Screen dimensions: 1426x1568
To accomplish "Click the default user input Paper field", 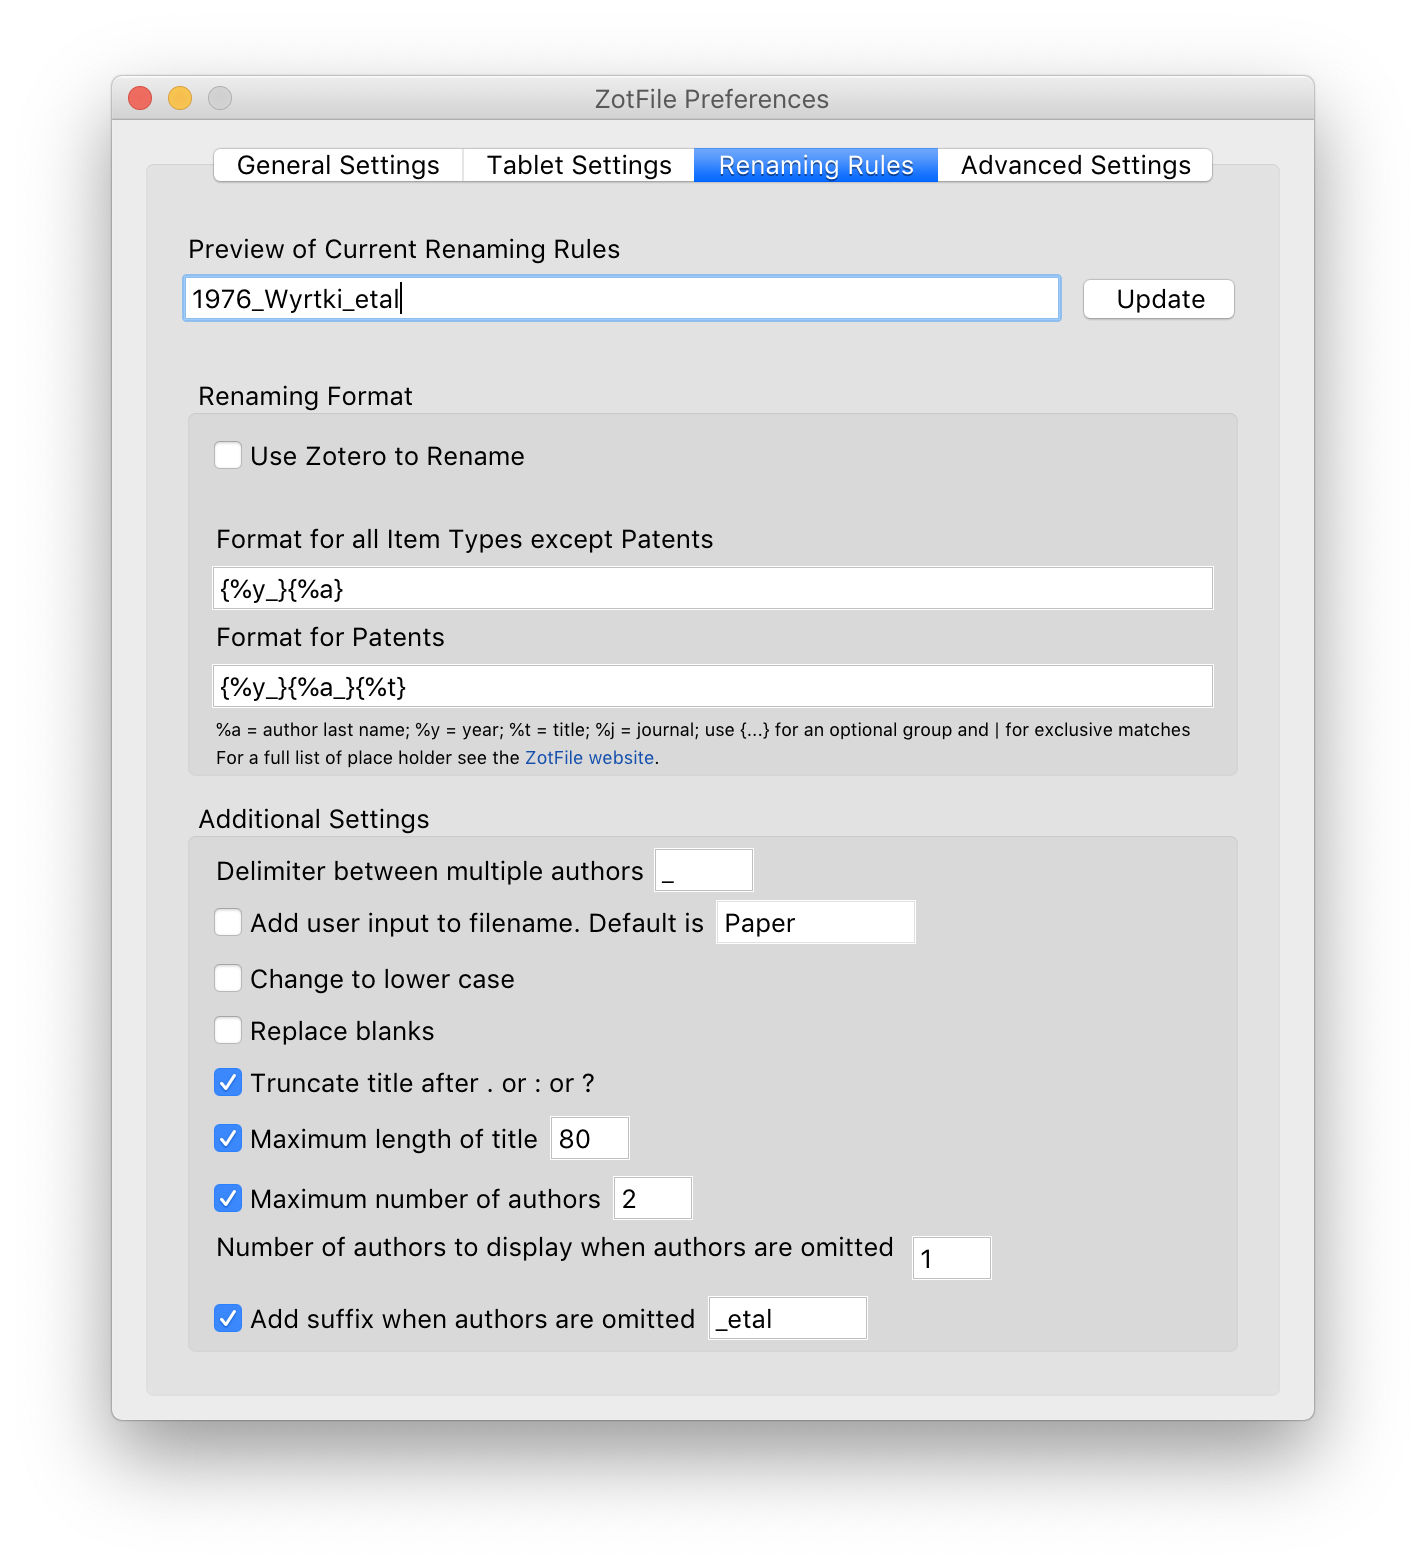I will (815, 922).
